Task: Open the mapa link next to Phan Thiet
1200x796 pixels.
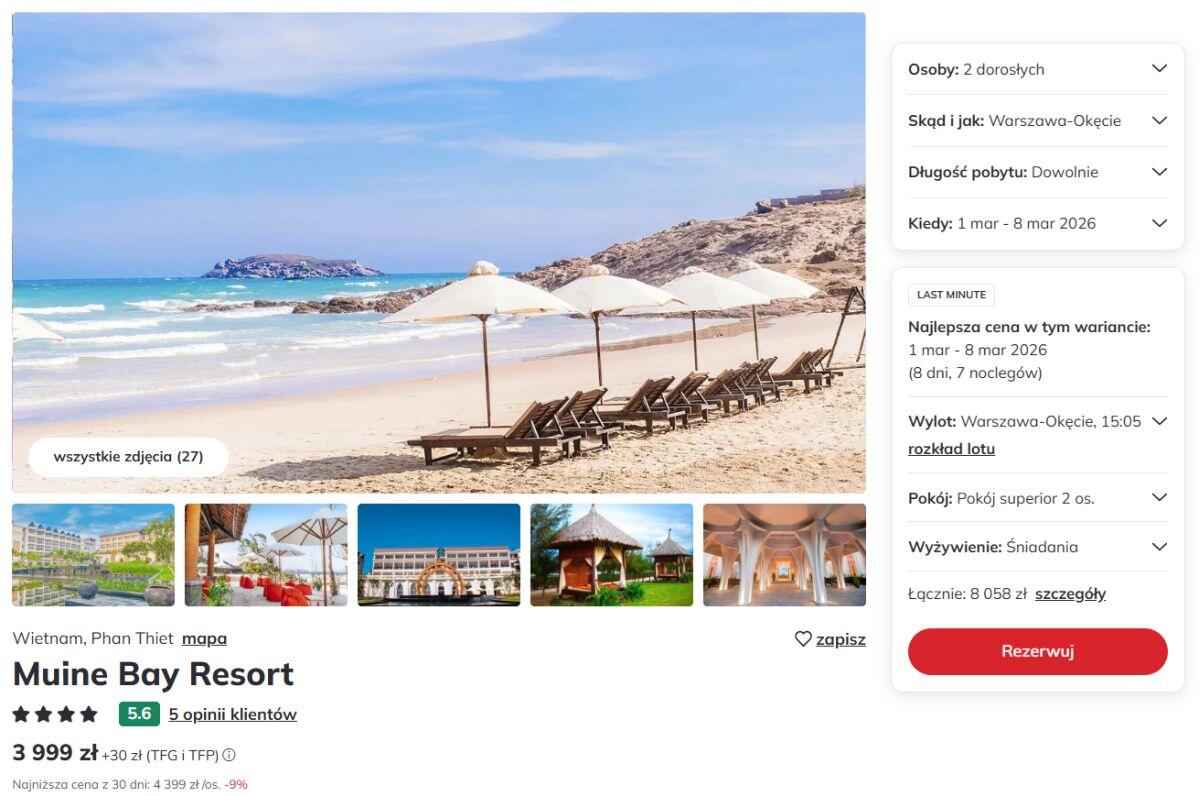Action: [204, 638]
